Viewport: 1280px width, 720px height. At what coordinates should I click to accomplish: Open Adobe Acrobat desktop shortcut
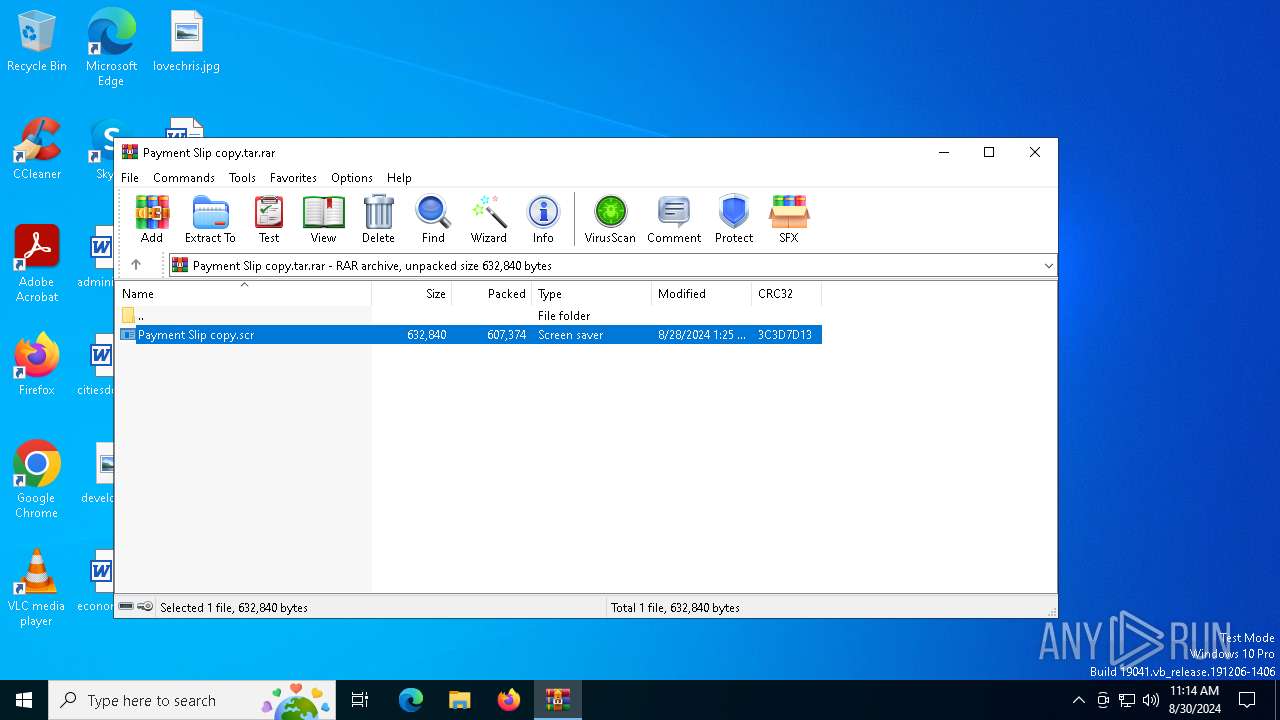click(x=37, y=264)
